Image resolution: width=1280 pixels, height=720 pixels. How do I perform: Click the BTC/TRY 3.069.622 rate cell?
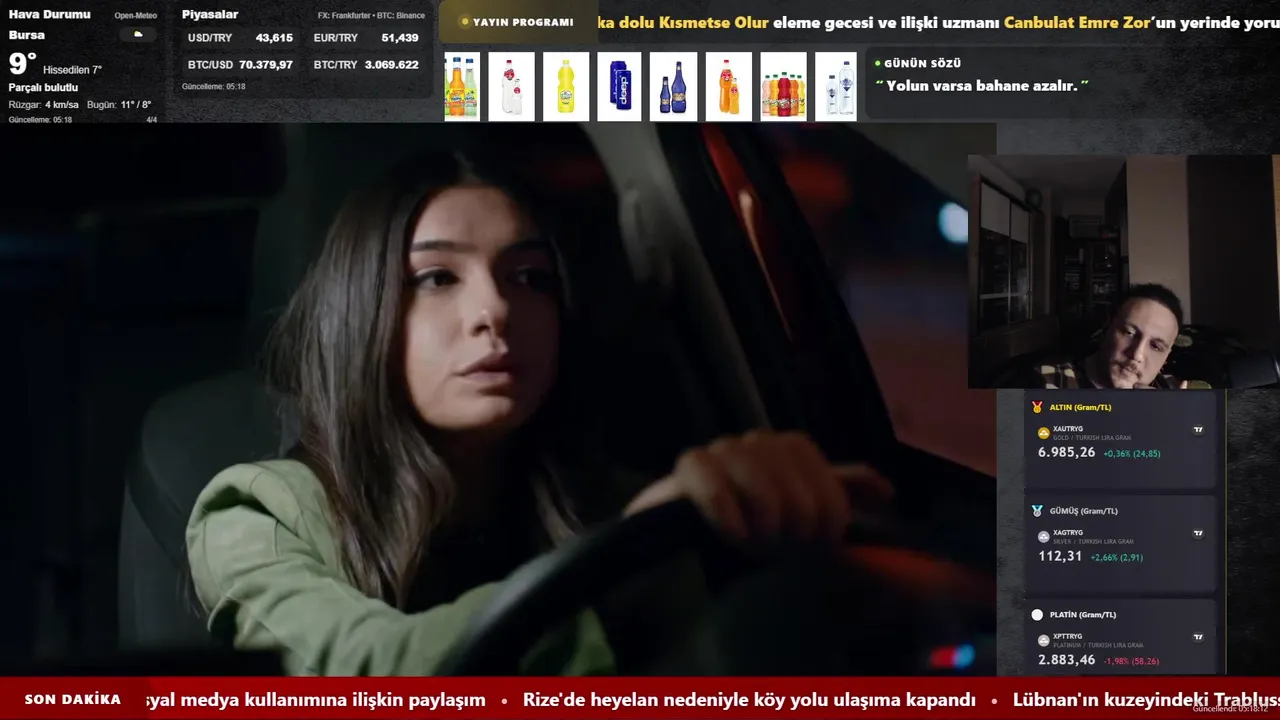366,65
